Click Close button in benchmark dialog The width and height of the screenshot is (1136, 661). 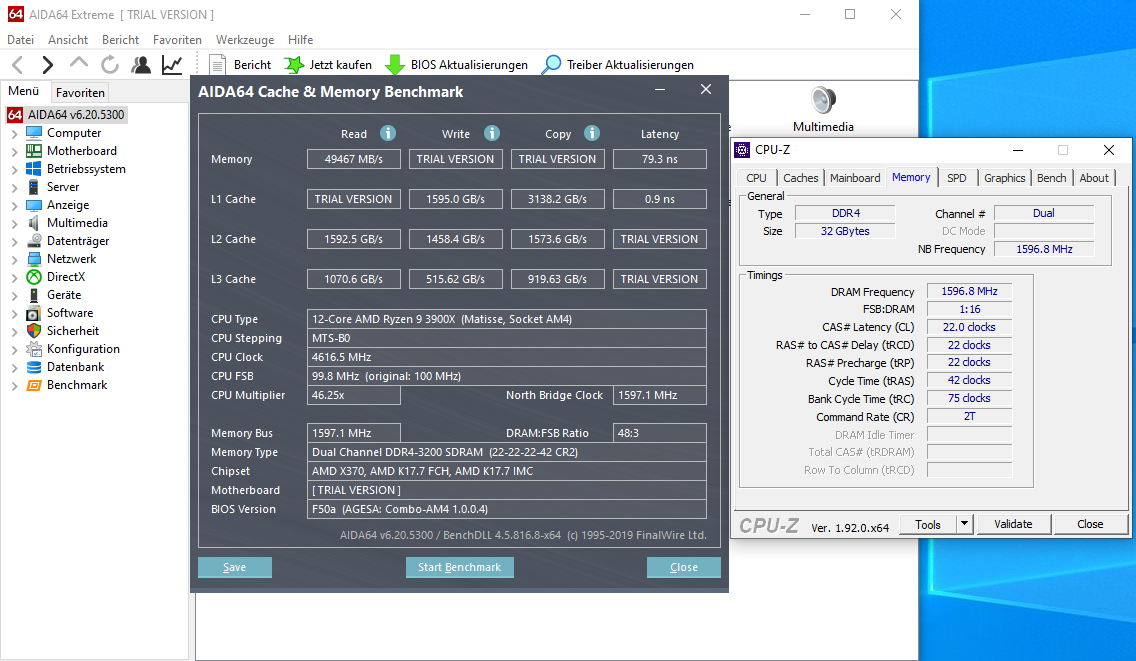pos(684,567)
